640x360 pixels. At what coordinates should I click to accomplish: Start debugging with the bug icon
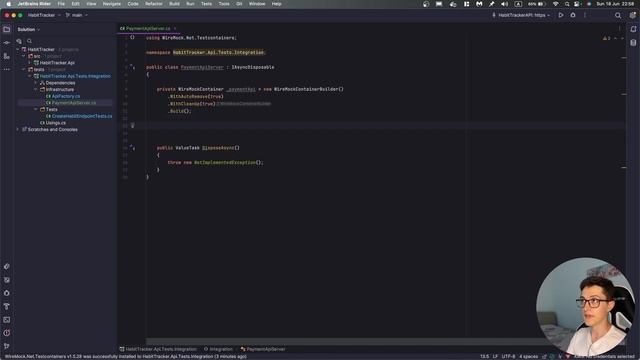[573, 15]
